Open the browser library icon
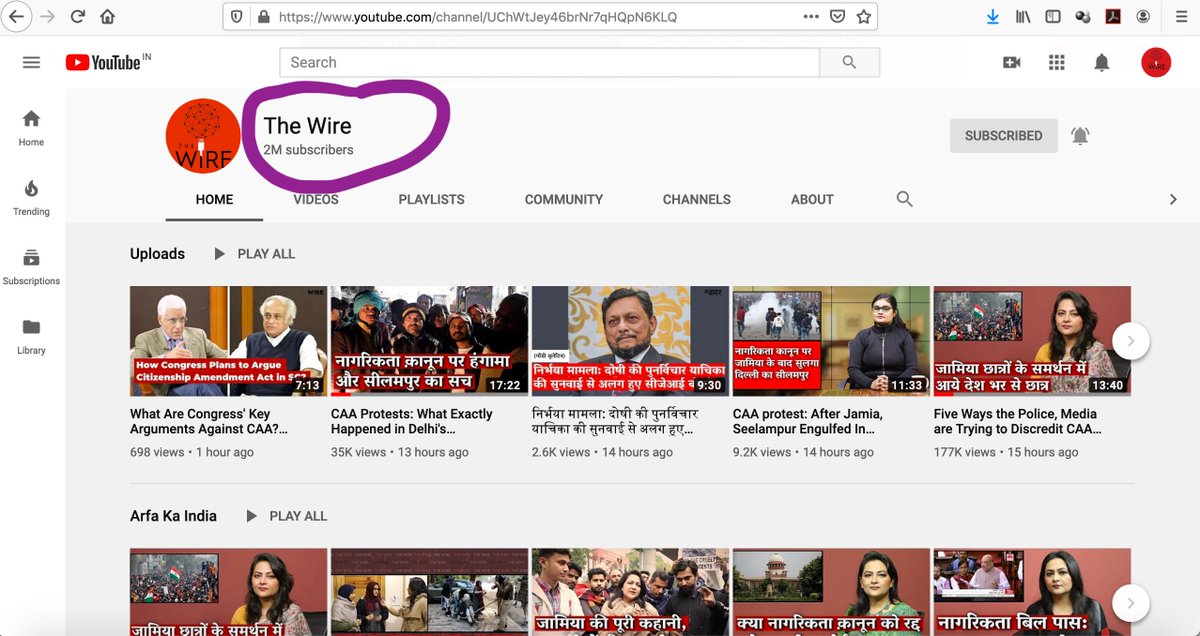Screen dimensions: 1200x636 pyautogui.click(x=1023, y=17)
